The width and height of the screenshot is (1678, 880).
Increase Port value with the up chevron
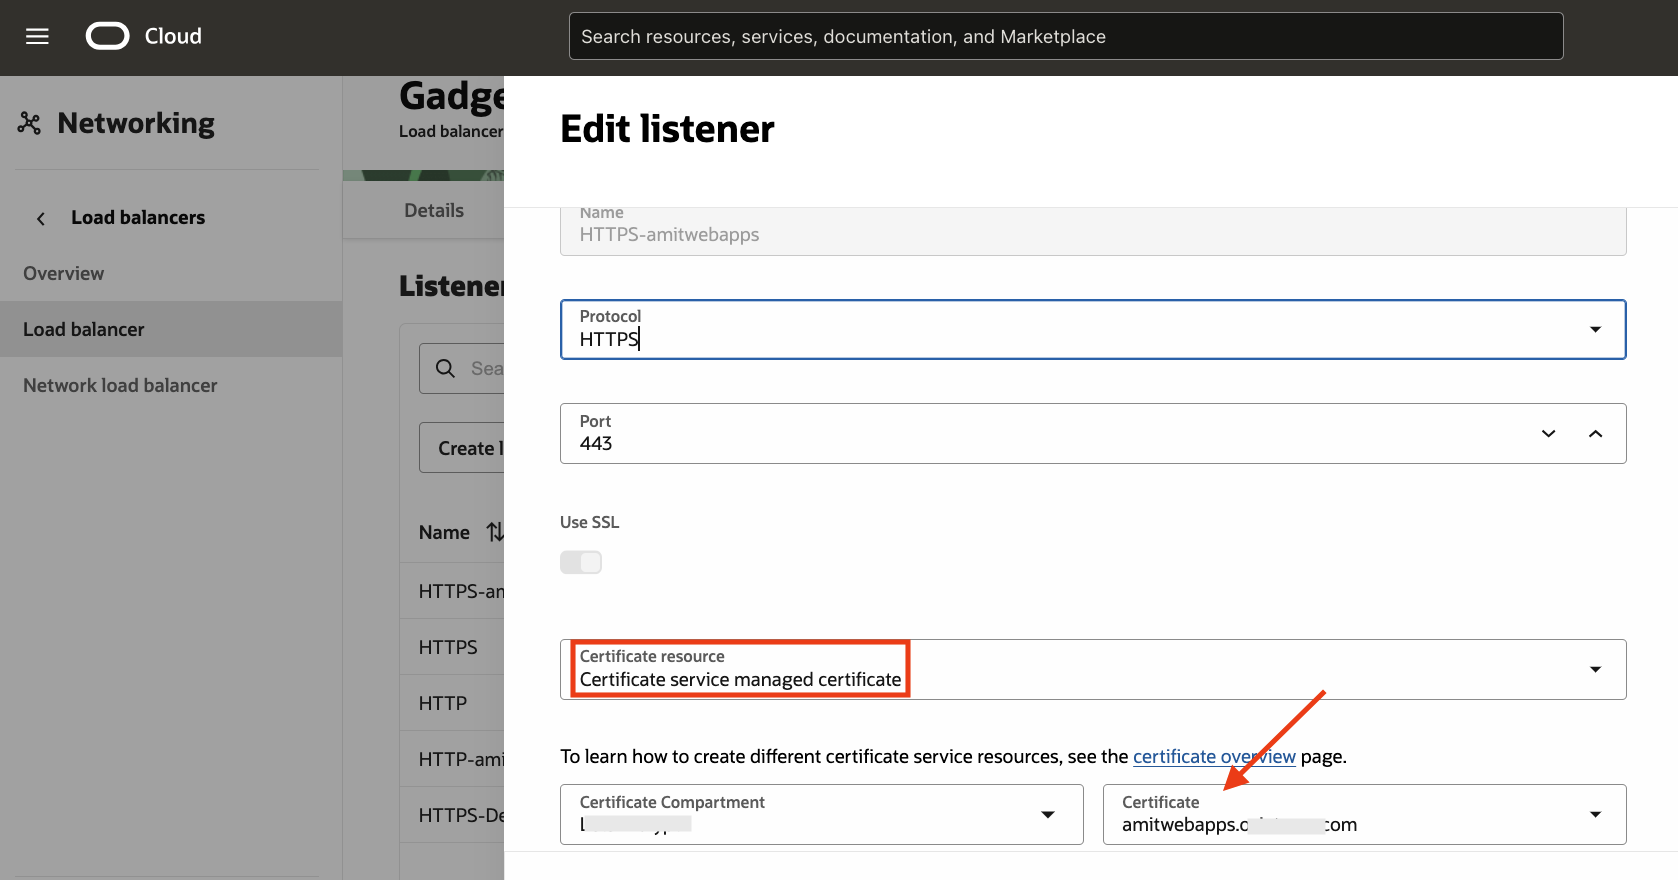[1595, 433]
